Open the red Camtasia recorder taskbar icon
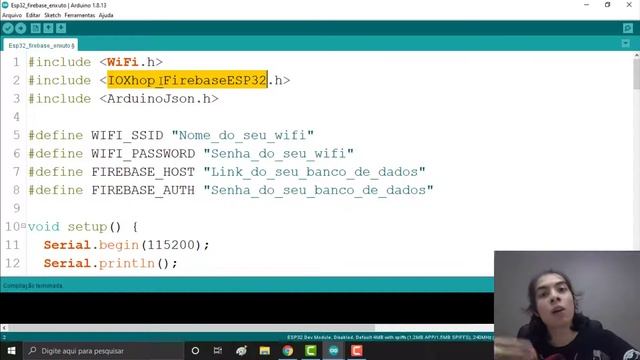 356,351
